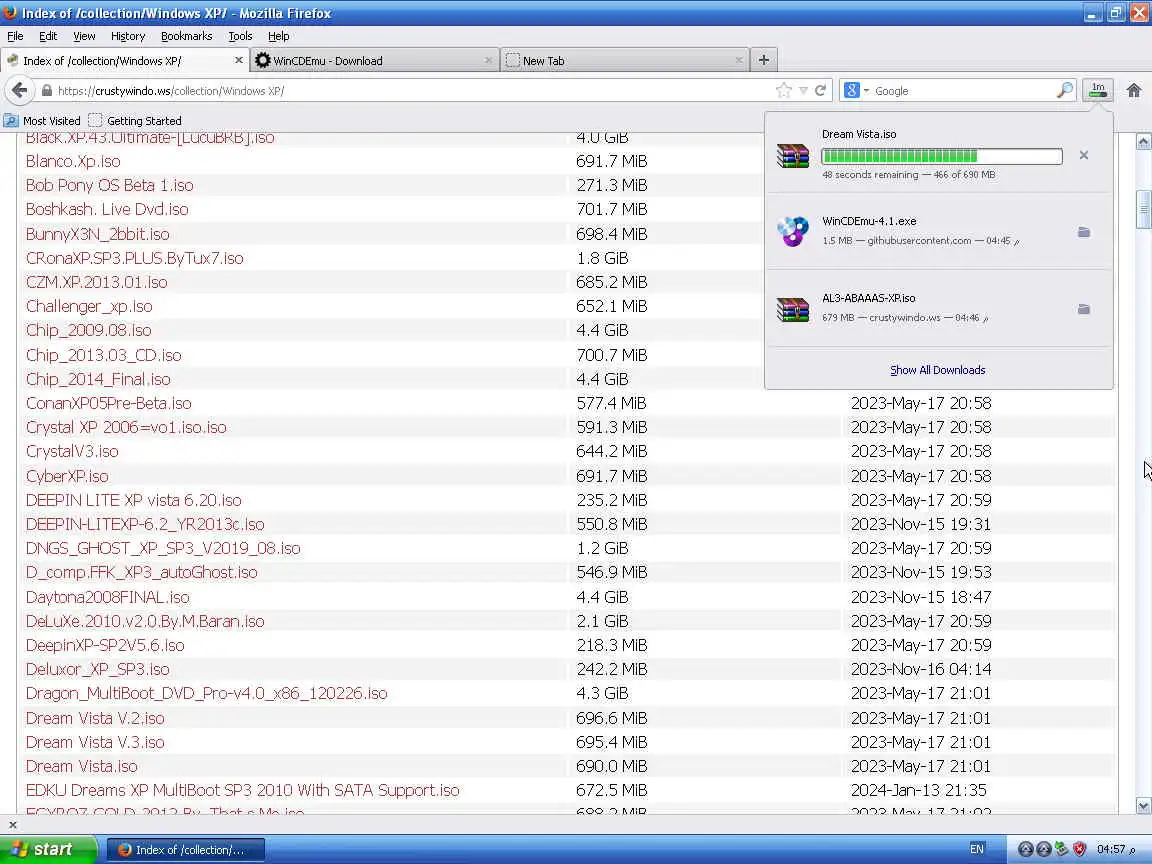Click the EN language indicator

pyautogui.click(x=976, y=849)
